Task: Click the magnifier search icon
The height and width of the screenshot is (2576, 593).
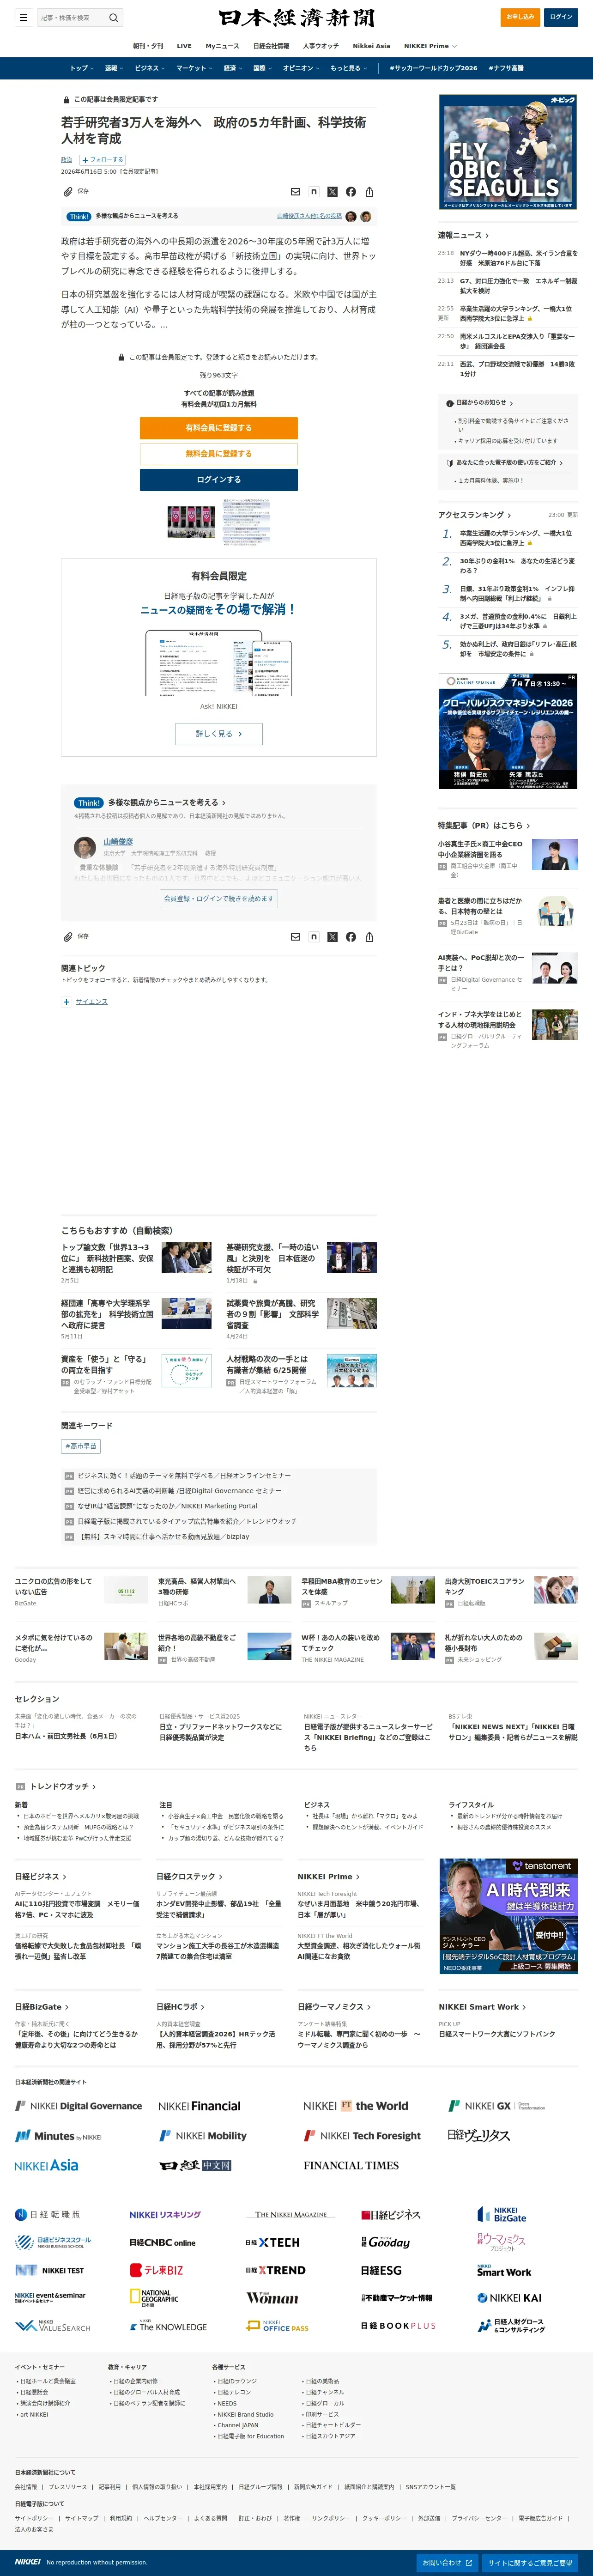Action: [x=114, y=17]
